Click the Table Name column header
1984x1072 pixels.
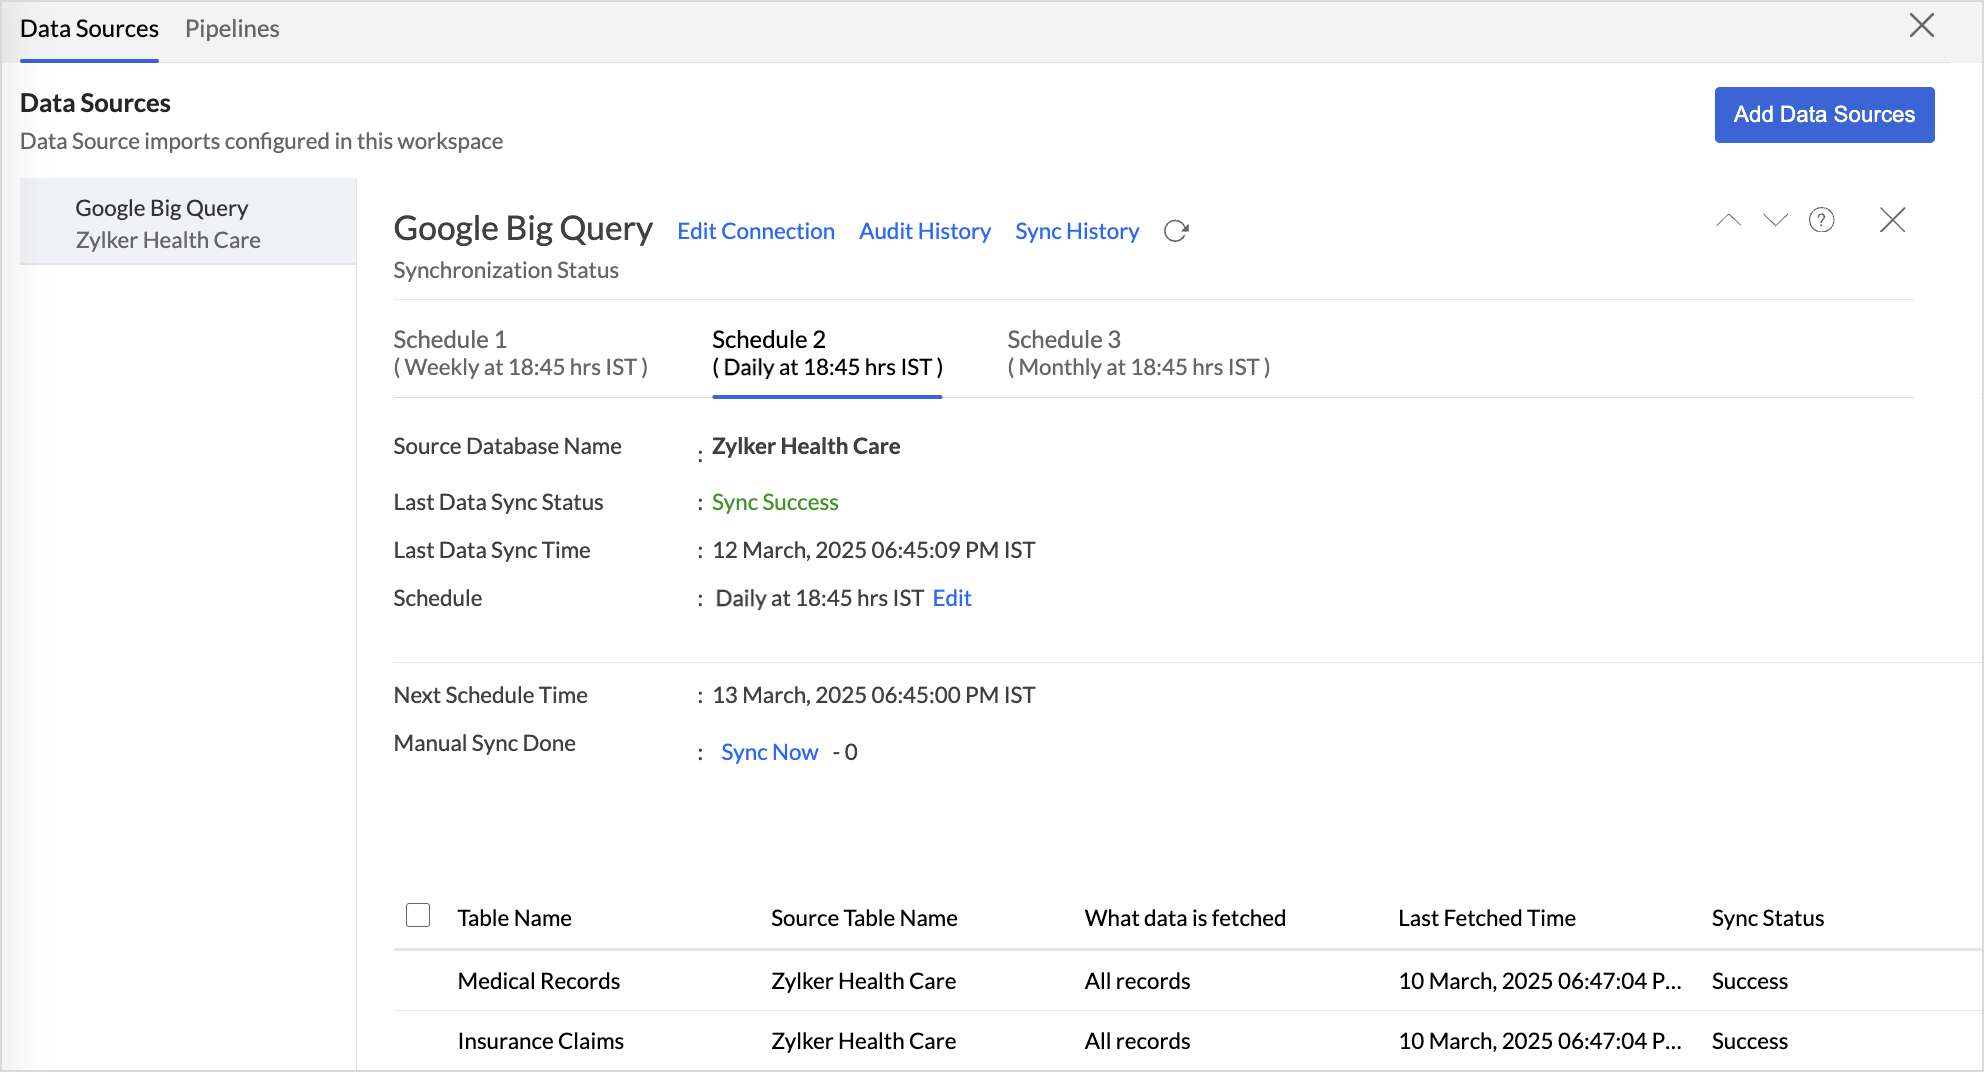[x=514, y=918]
